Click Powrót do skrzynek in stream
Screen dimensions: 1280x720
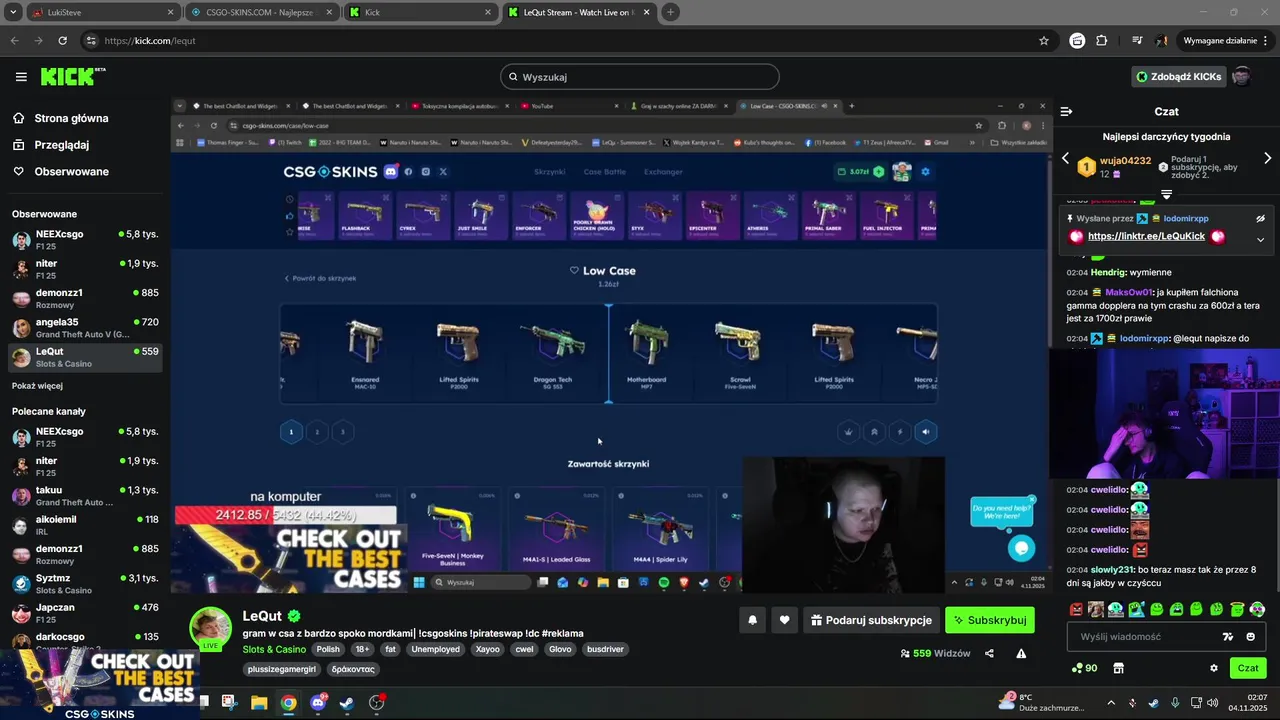[320, 278]
